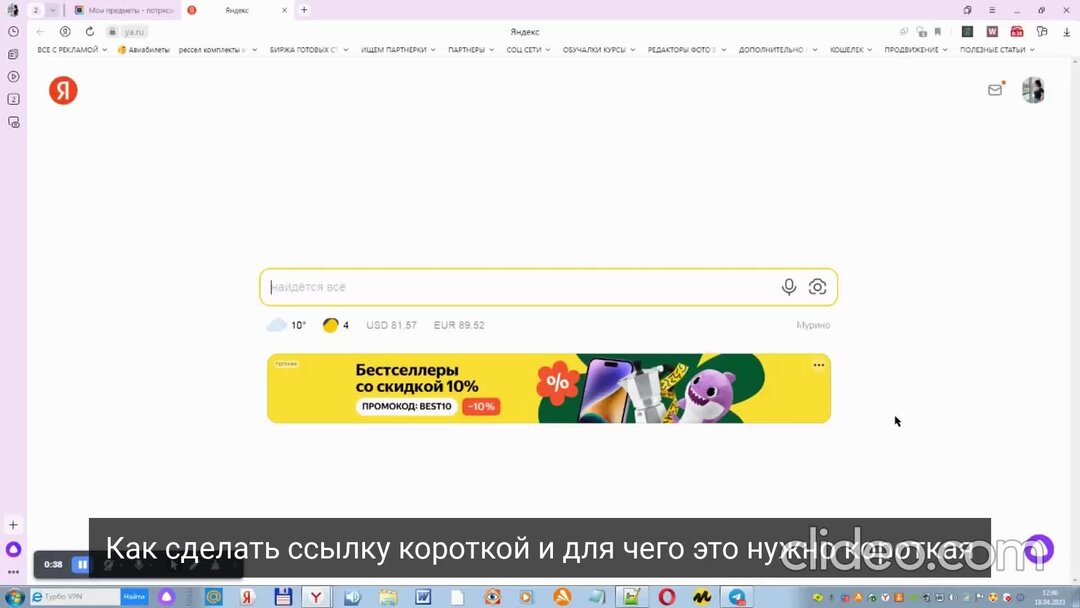Pause the video in the mini-player
This screenshot has width=1080, height=608.
(81, 564)
